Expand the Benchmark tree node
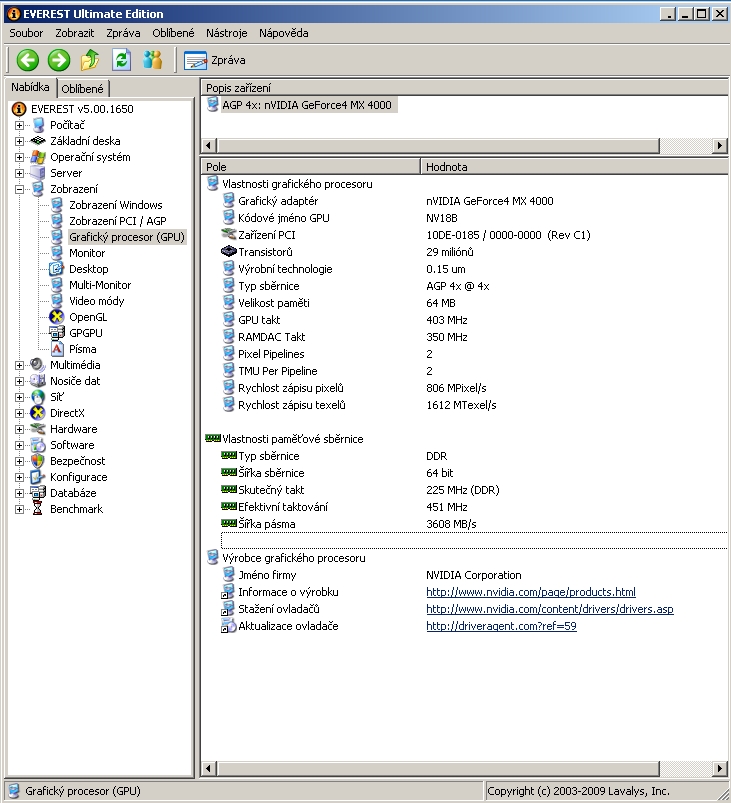 point(19,509)
